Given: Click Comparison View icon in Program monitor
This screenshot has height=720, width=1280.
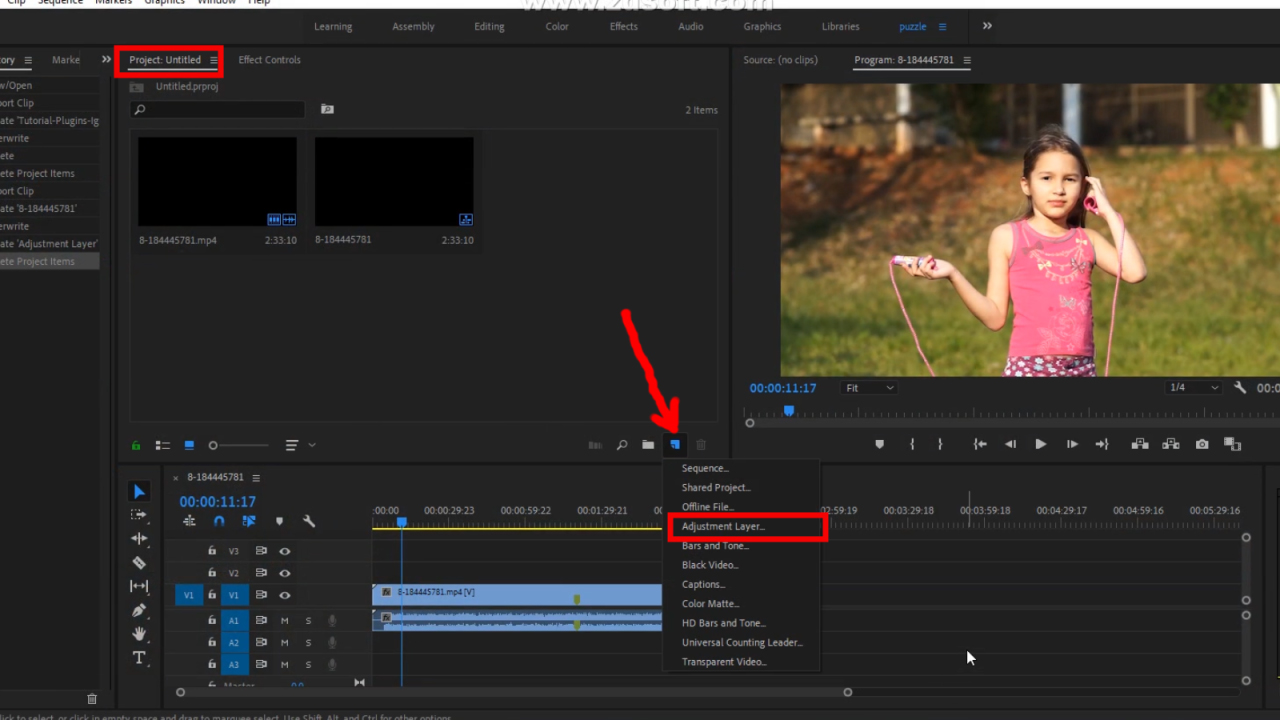Looking at the screenshot, I should coord(1232,444).
